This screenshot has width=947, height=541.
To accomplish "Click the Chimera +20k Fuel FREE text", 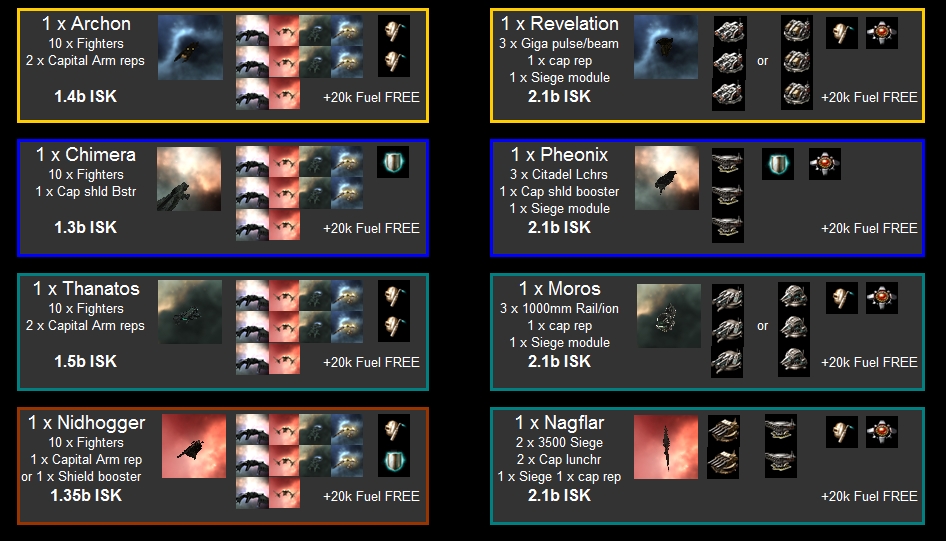I will [x=371, y=228].
